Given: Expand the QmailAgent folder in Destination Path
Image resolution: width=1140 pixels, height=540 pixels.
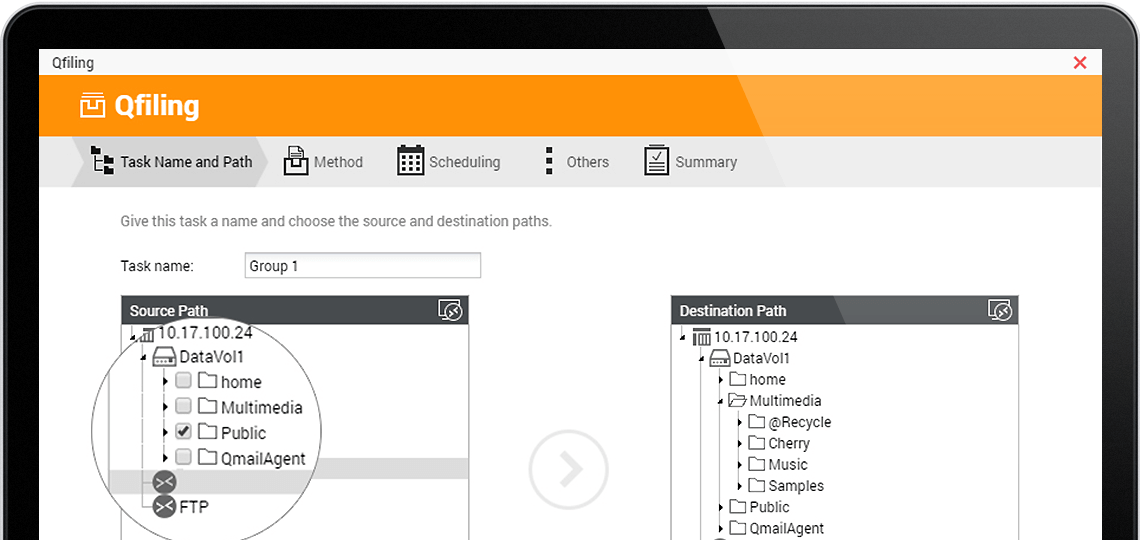Looking at the screenshot, I should click(x=720, y=528).
